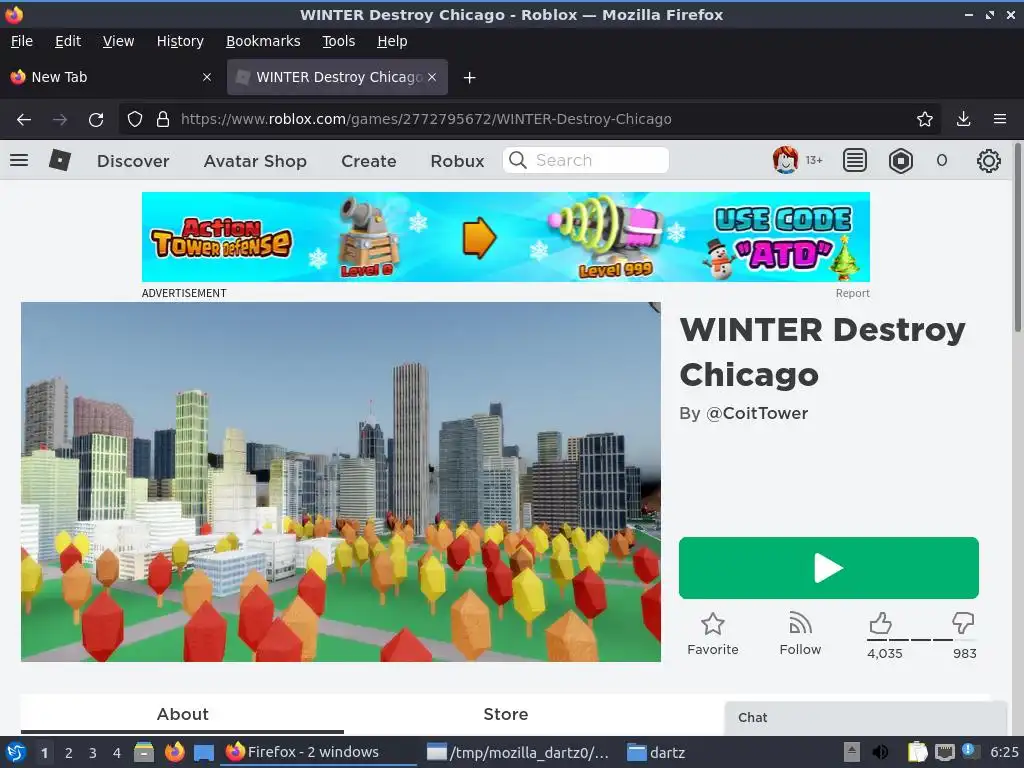This screenshot has height=768, width=1024.
Task: Click the taskbar clock showing 6:25
Action: click(x=1004, y=752)
